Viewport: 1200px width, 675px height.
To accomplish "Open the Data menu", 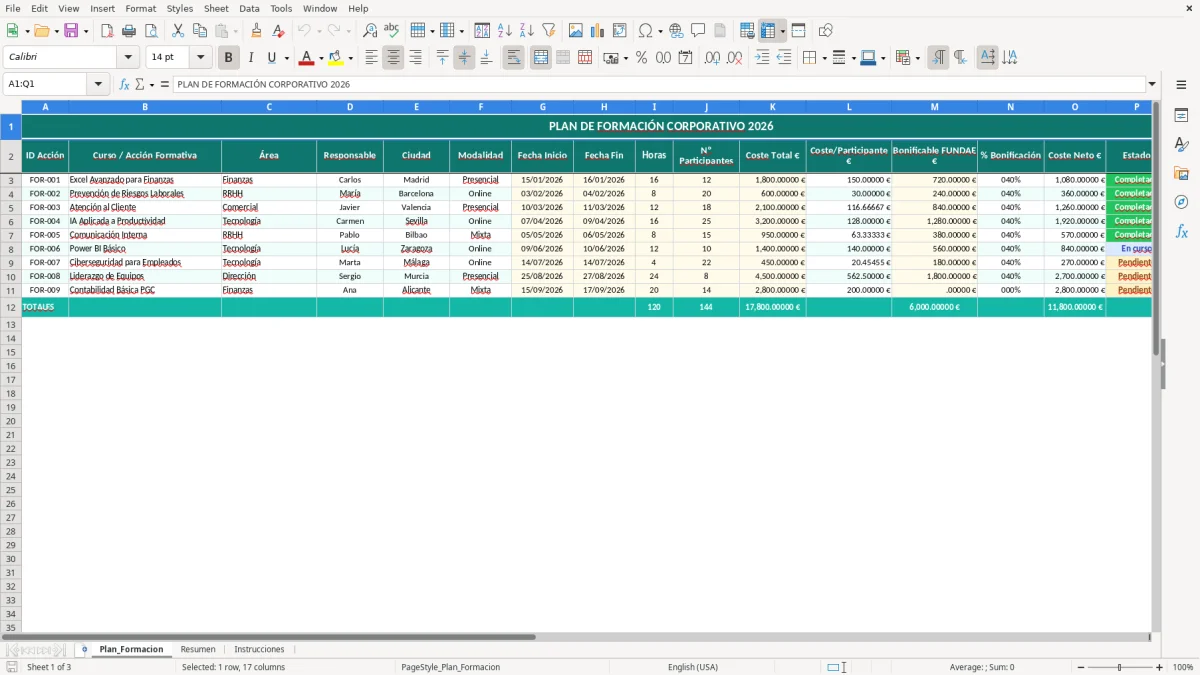I will click(x=250, y=8).
